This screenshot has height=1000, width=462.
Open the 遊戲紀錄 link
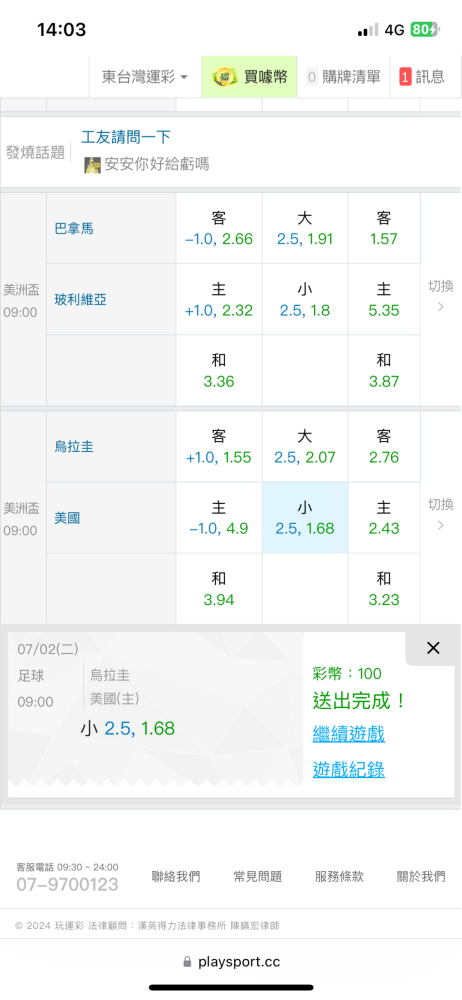coord(349,770)
